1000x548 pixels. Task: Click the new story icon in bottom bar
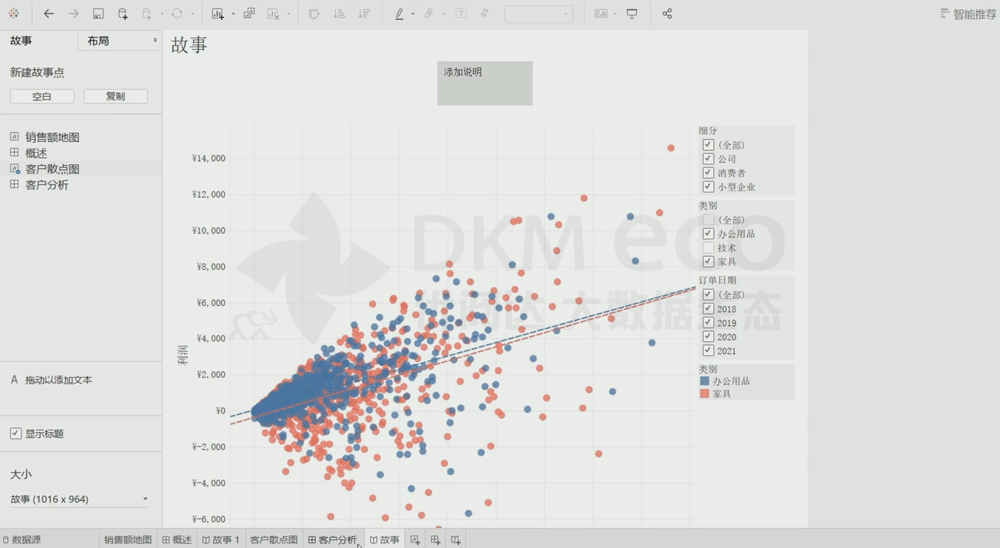[x=455, y=540]
